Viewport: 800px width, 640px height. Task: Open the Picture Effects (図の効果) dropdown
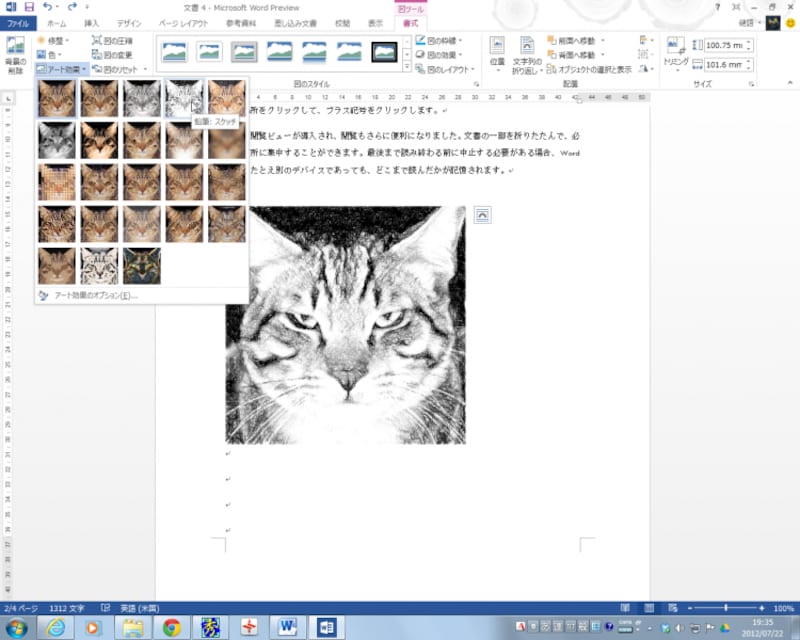(443, 55)
